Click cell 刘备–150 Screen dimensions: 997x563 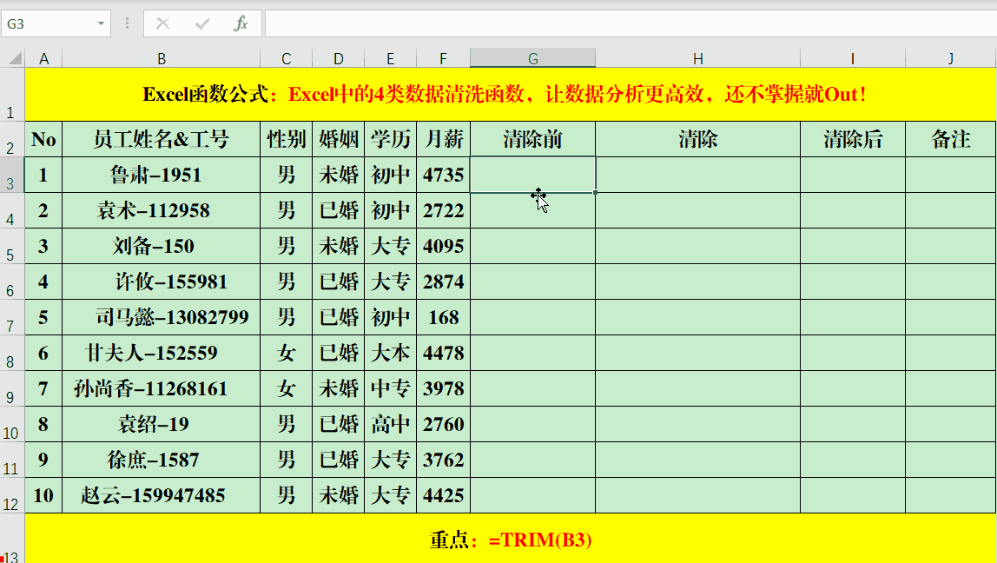162,246
